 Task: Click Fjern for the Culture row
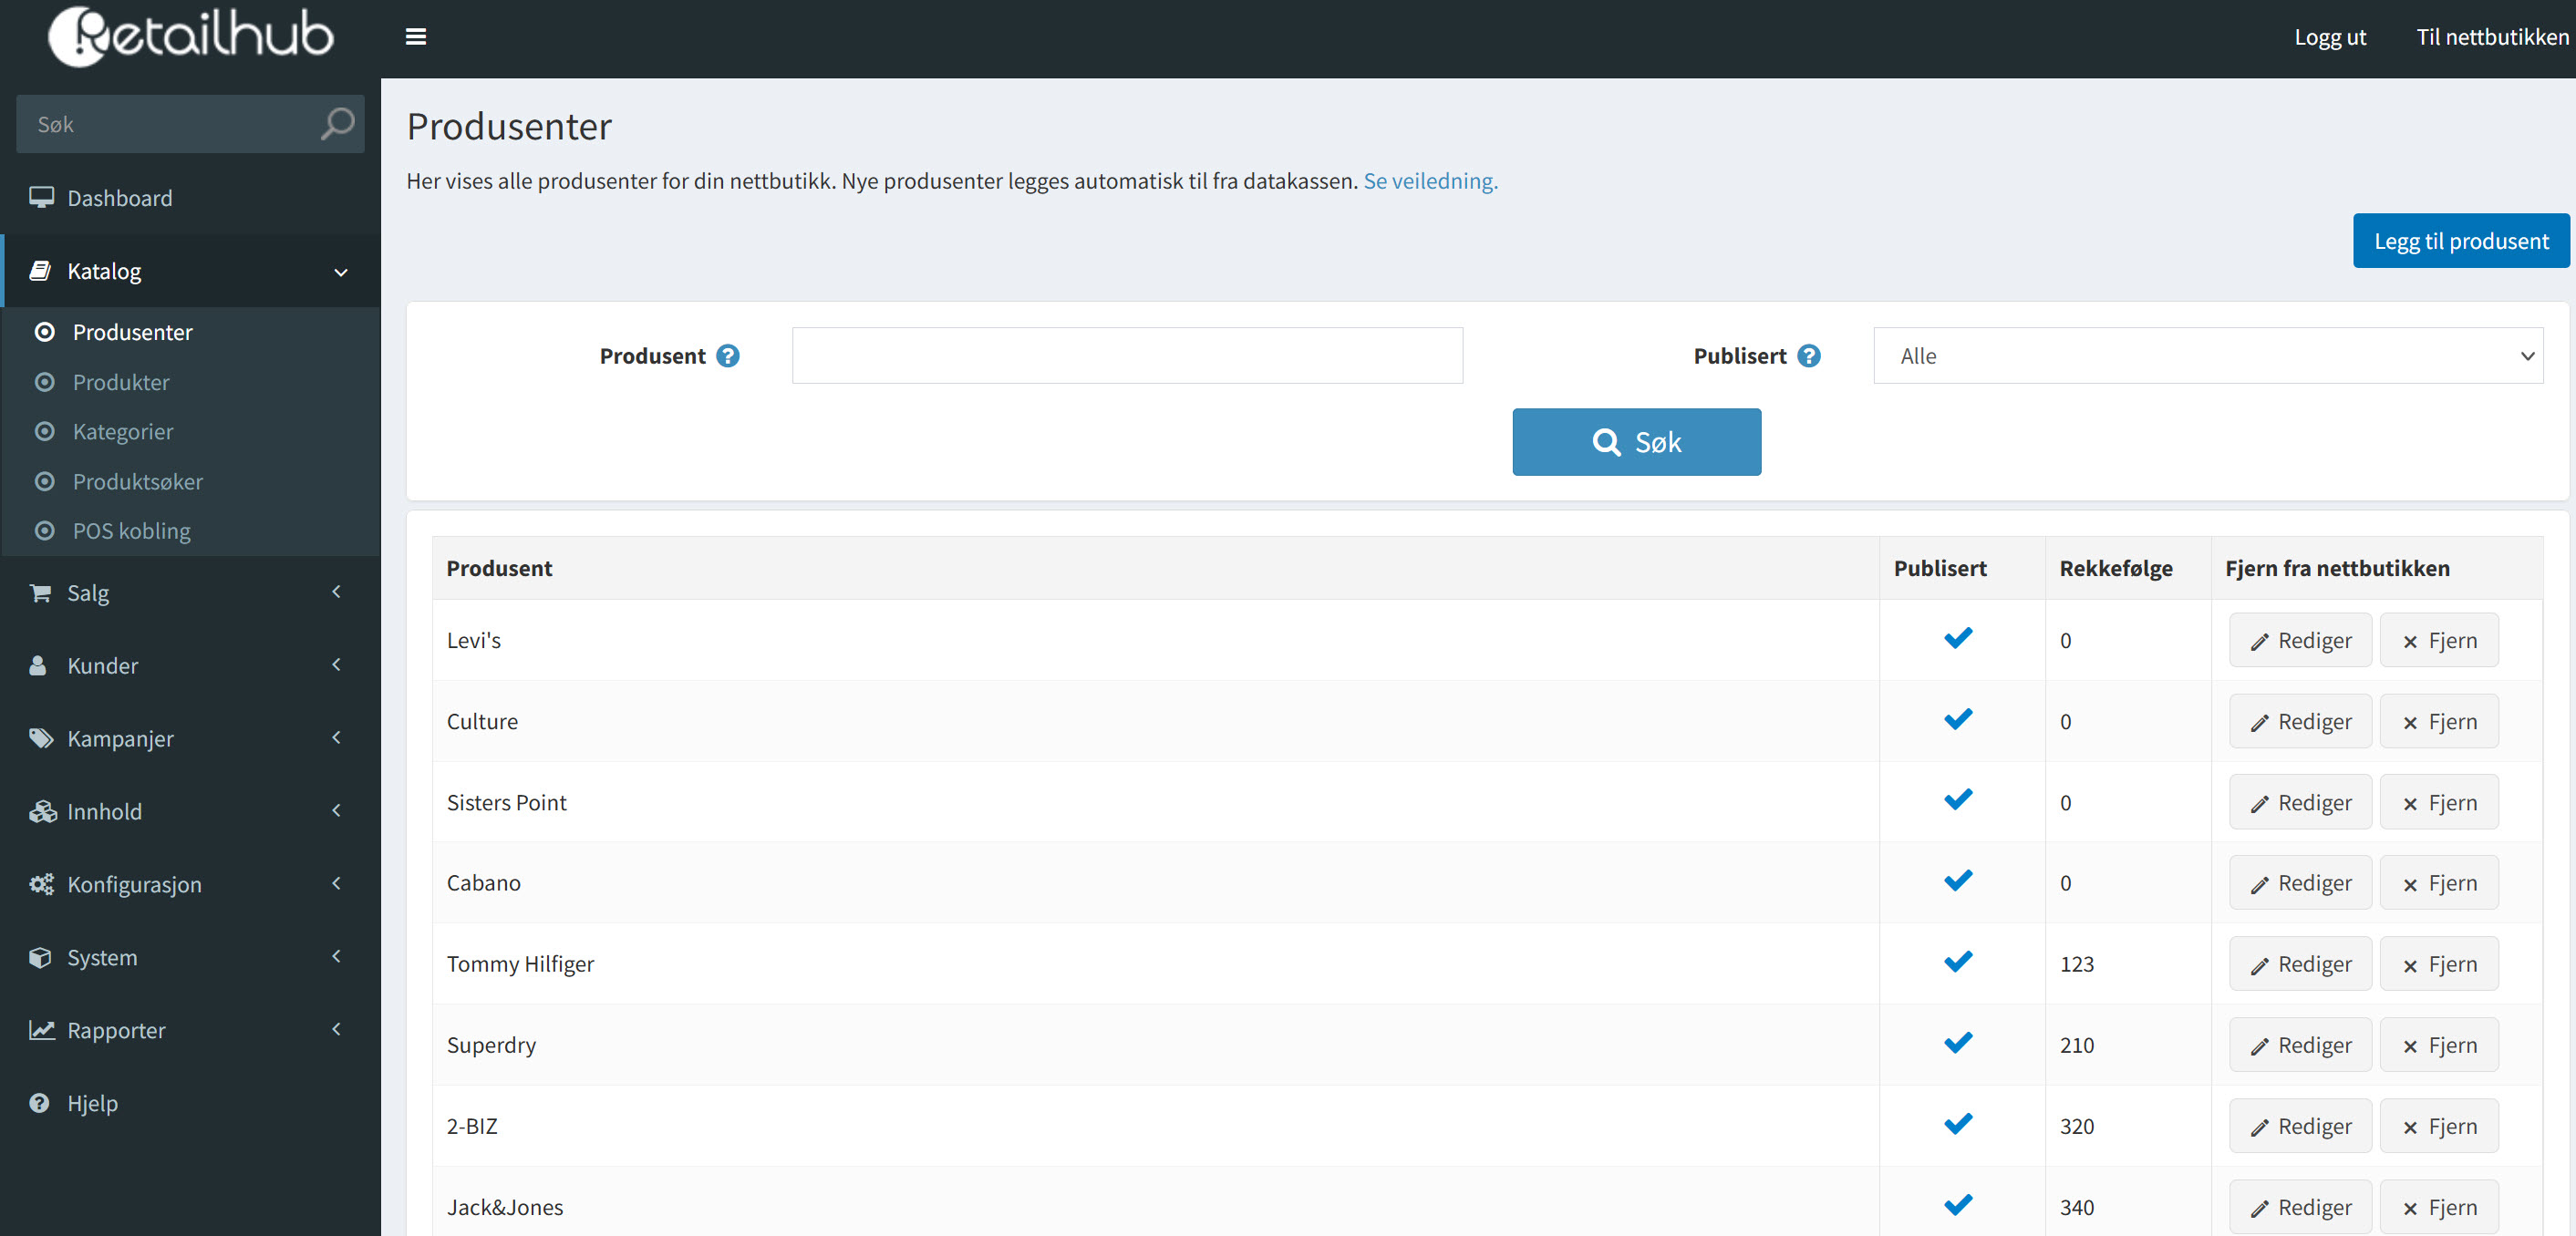(x=2438, y=722)
